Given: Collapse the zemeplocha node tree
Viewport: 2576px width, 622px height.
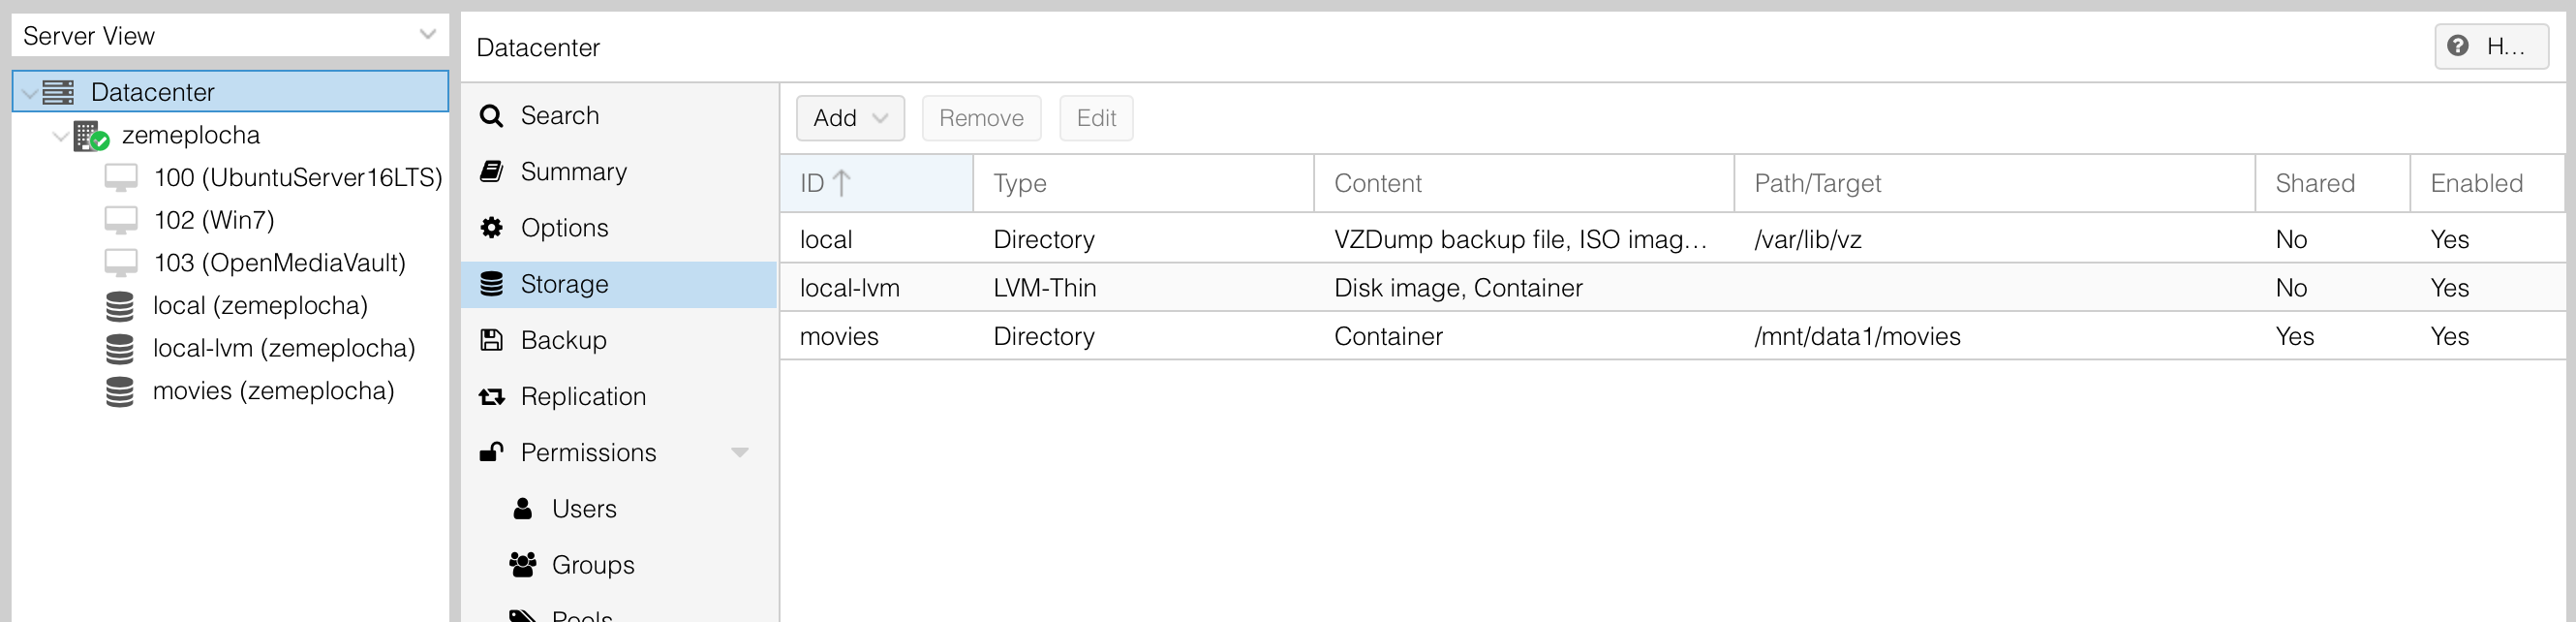Looking at the screenshot, I should click(60, 136).
